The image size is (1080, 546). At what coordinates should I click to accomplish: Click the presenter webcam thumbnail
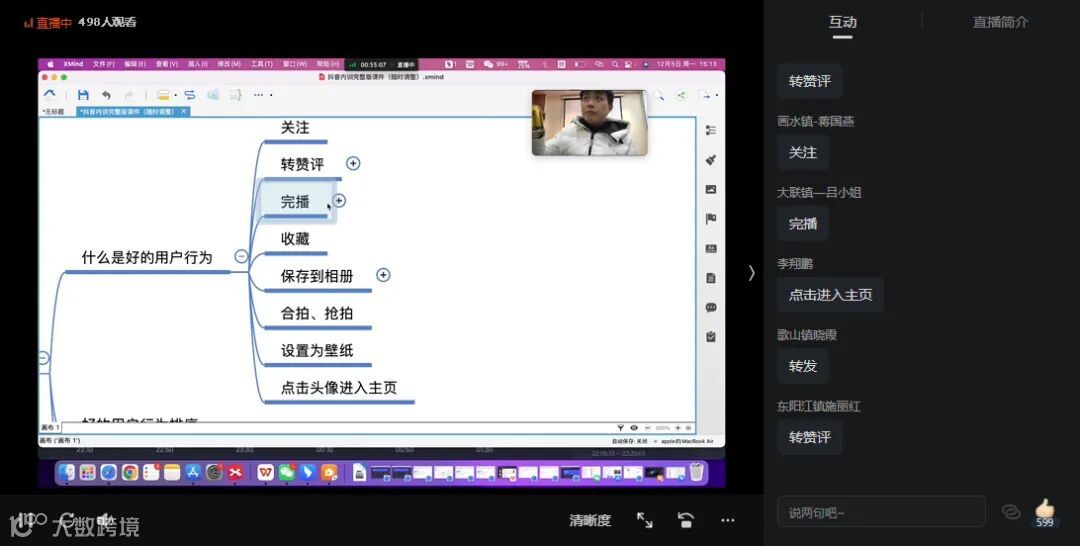tap(590, 123)
